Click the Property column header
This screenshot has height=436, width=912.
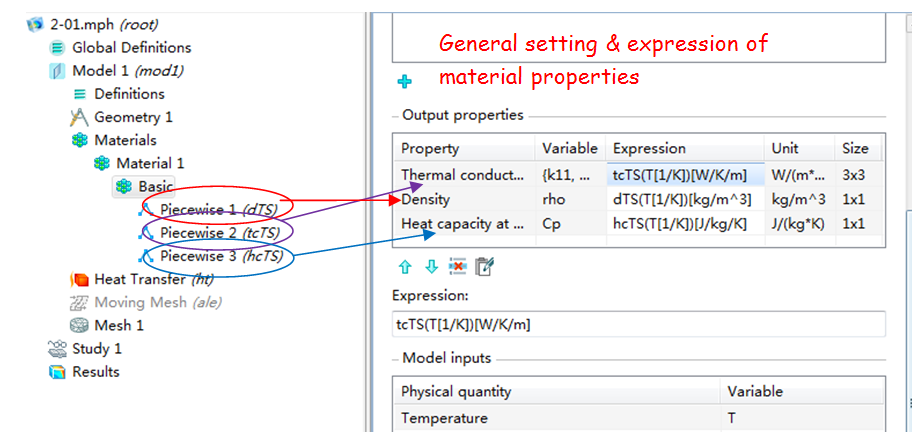tap(430, 148)
